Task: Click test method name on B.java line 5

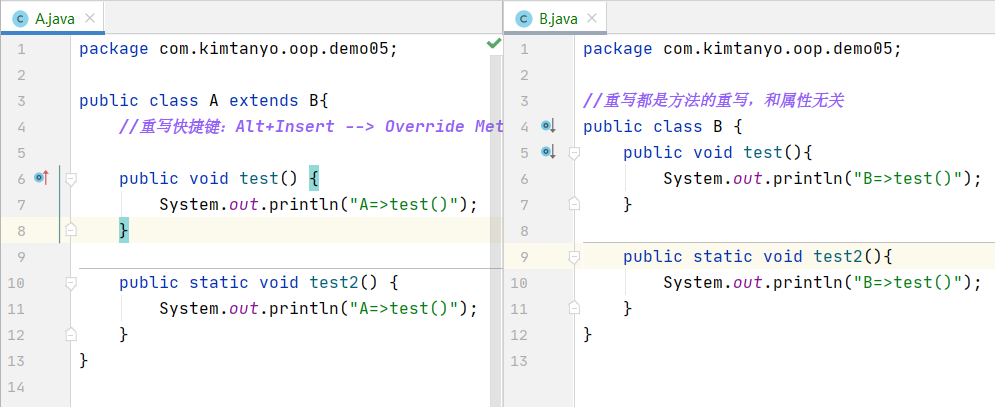Action: pos(763,152)
